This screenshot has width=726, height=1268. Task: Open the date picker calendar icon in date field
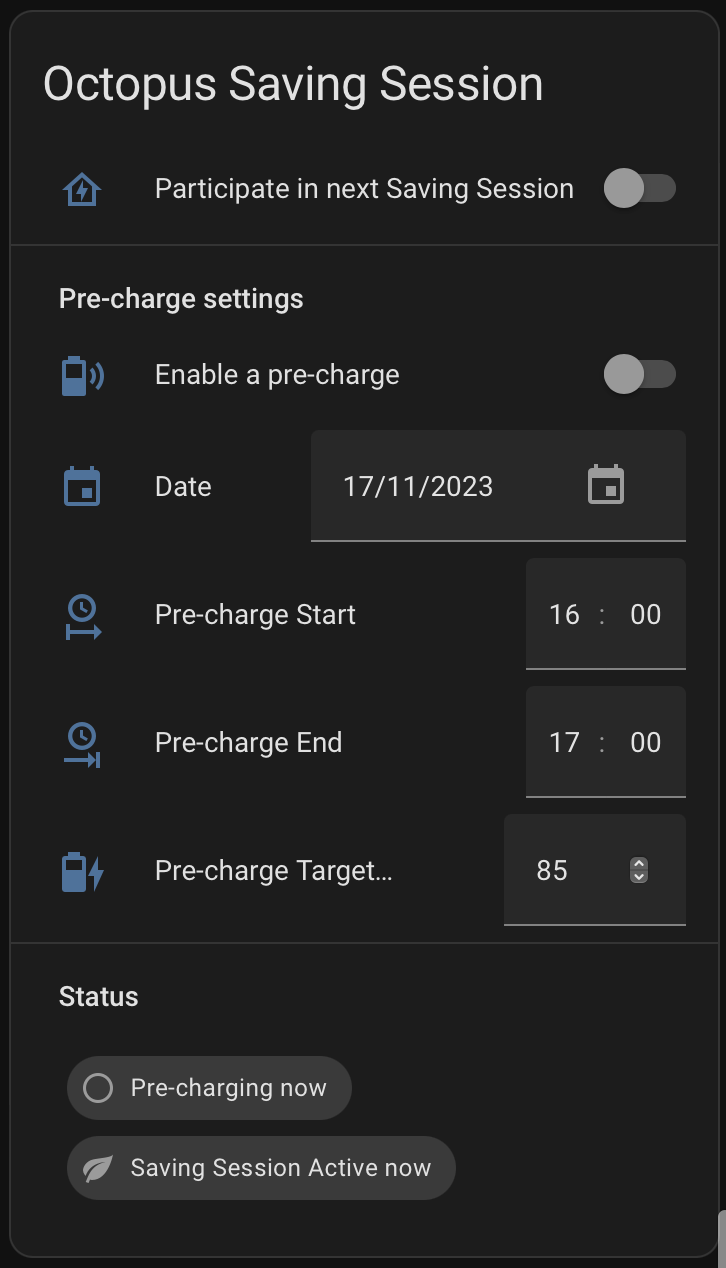(606, 485)
